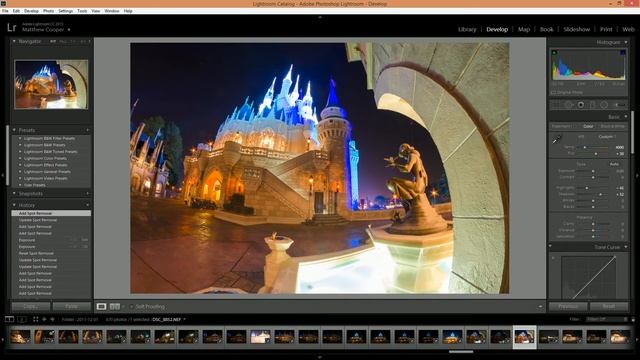
Task: Click the Paste button
Action: (x=71, y=306)
